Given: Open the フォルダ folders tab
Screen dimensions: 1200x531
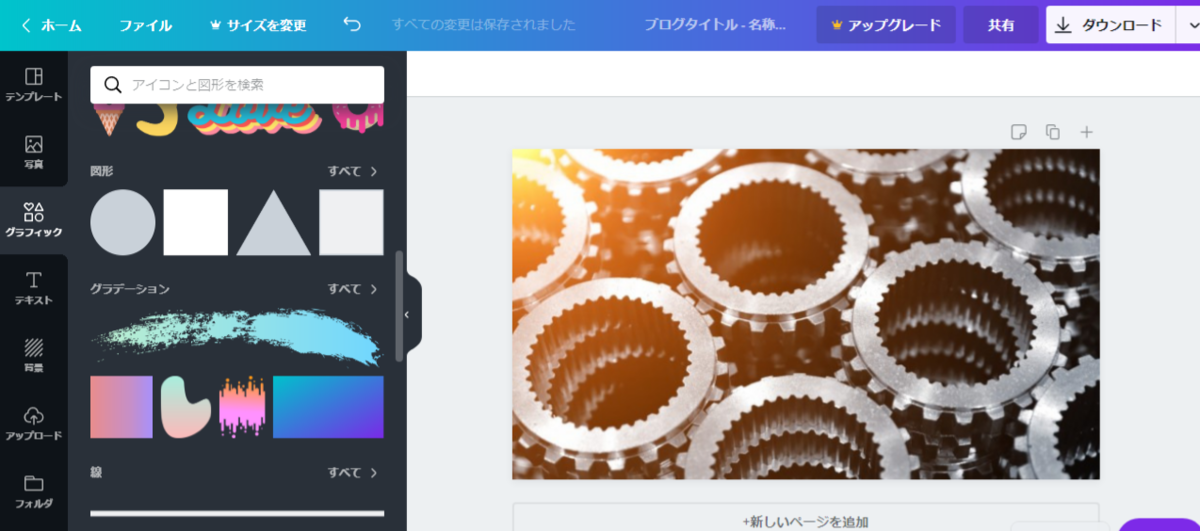Looking at the screenshot, I should pyautogui.click(x=34, y=491).
